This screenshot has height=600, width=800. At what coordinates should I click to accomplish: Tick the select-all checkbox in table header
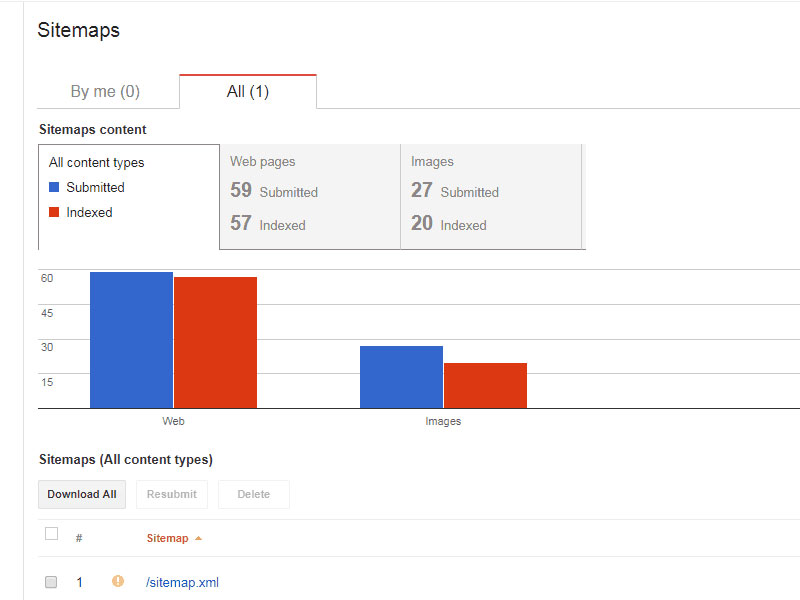52,534
